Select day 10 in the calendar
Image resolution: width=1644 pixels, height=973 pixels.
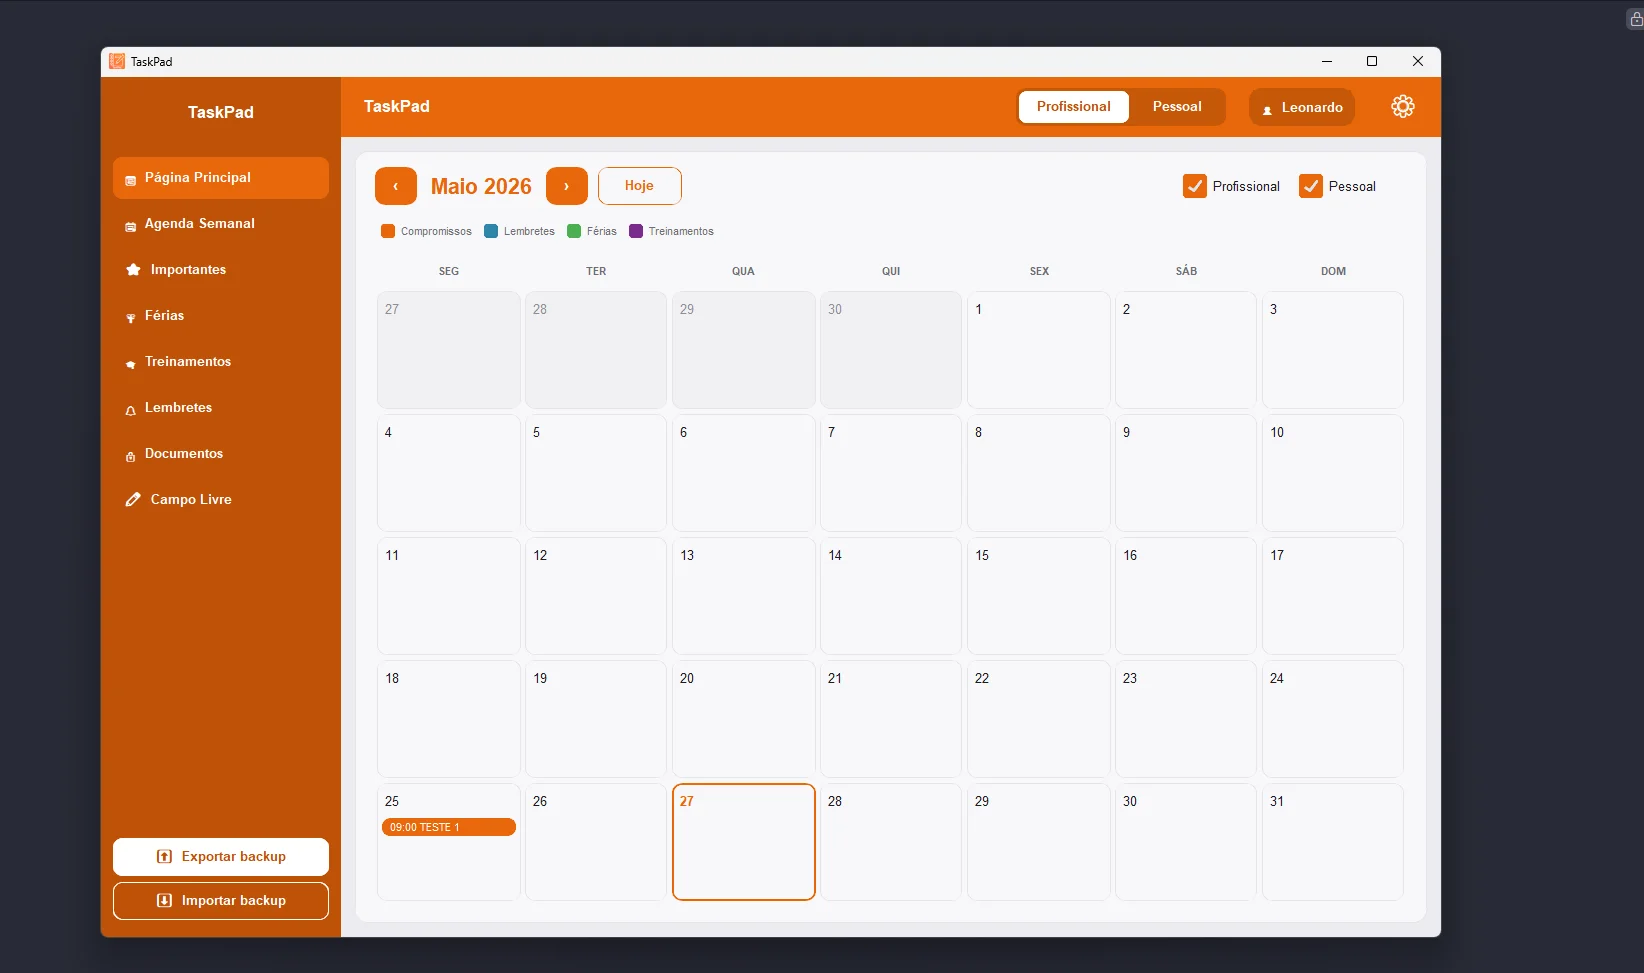1333,473
